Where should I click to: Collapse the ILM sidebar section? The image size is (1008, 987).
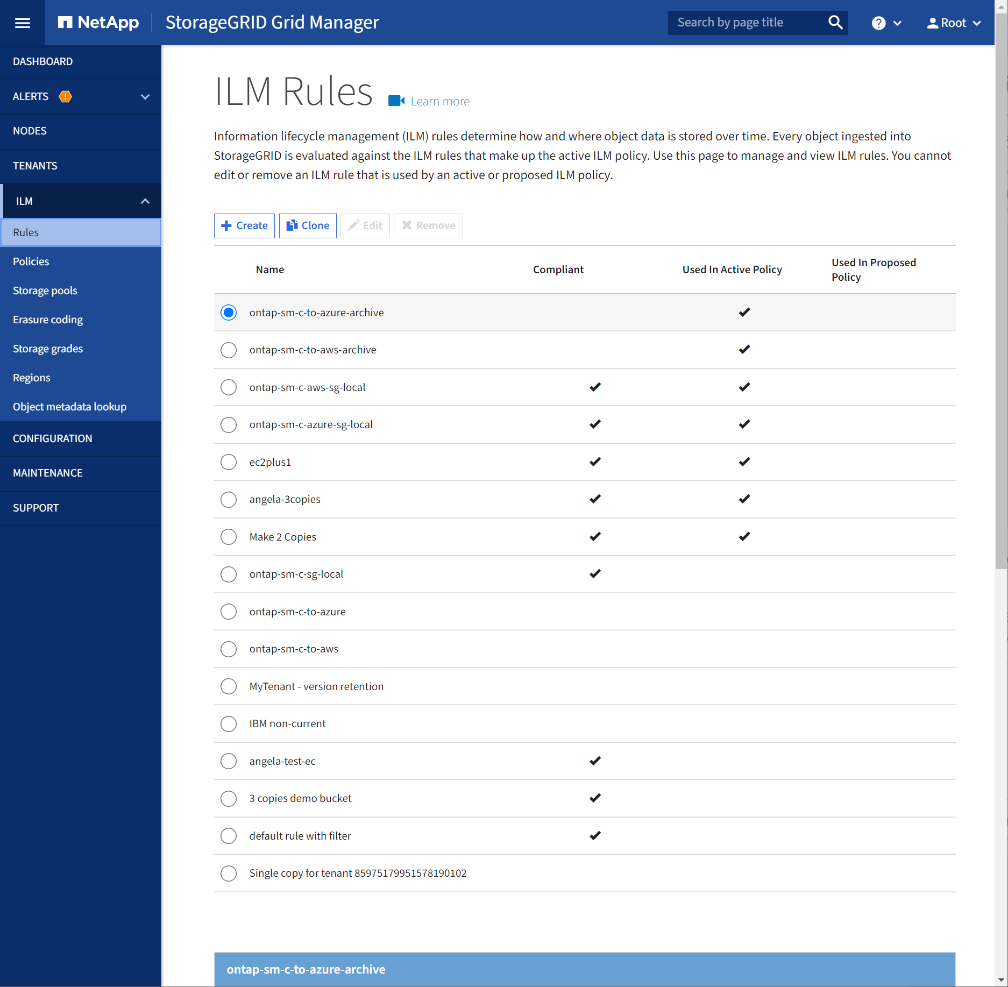pyautogui.click(x=145, y=202)
